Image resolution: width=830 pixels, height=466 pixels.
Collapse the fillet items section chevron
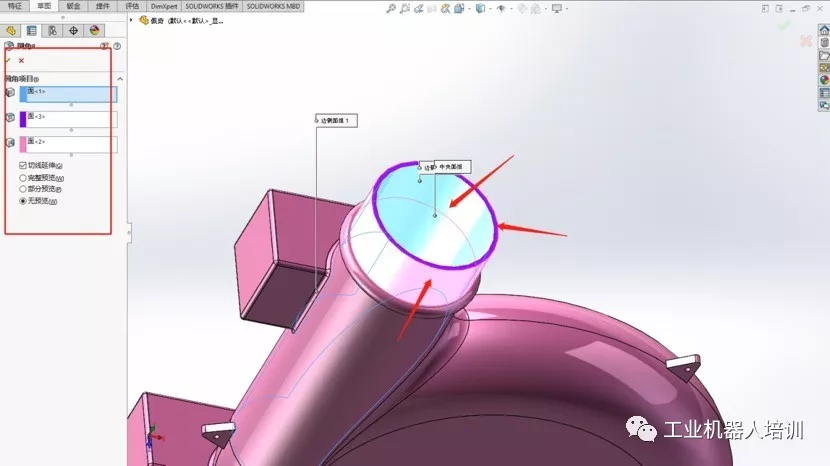[120, 79]
